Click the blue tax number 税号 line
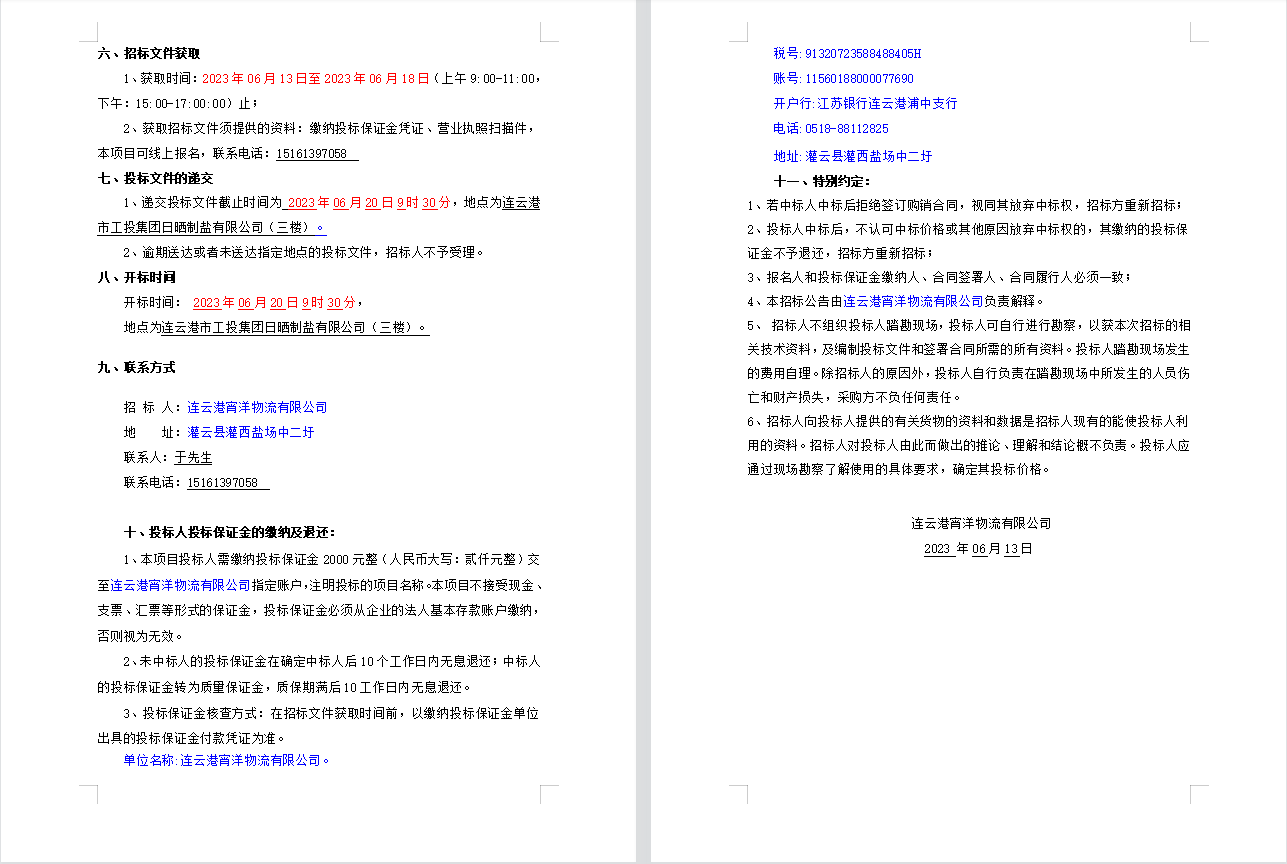 click(847, 53)
